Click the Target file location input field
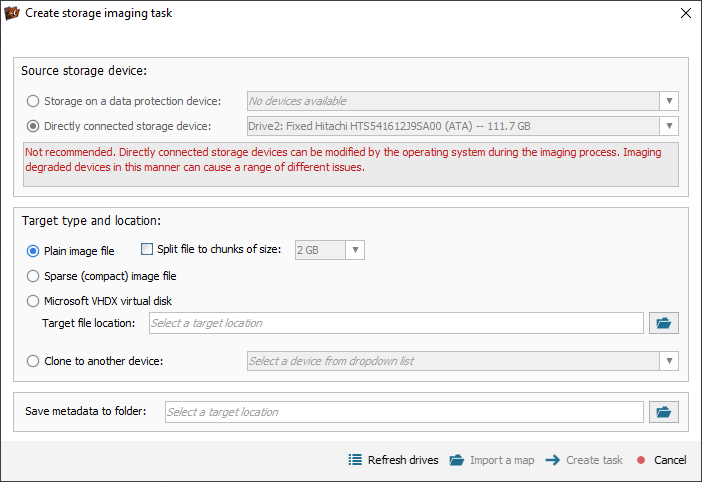This screenshot has height=482, width=702. 396,323
